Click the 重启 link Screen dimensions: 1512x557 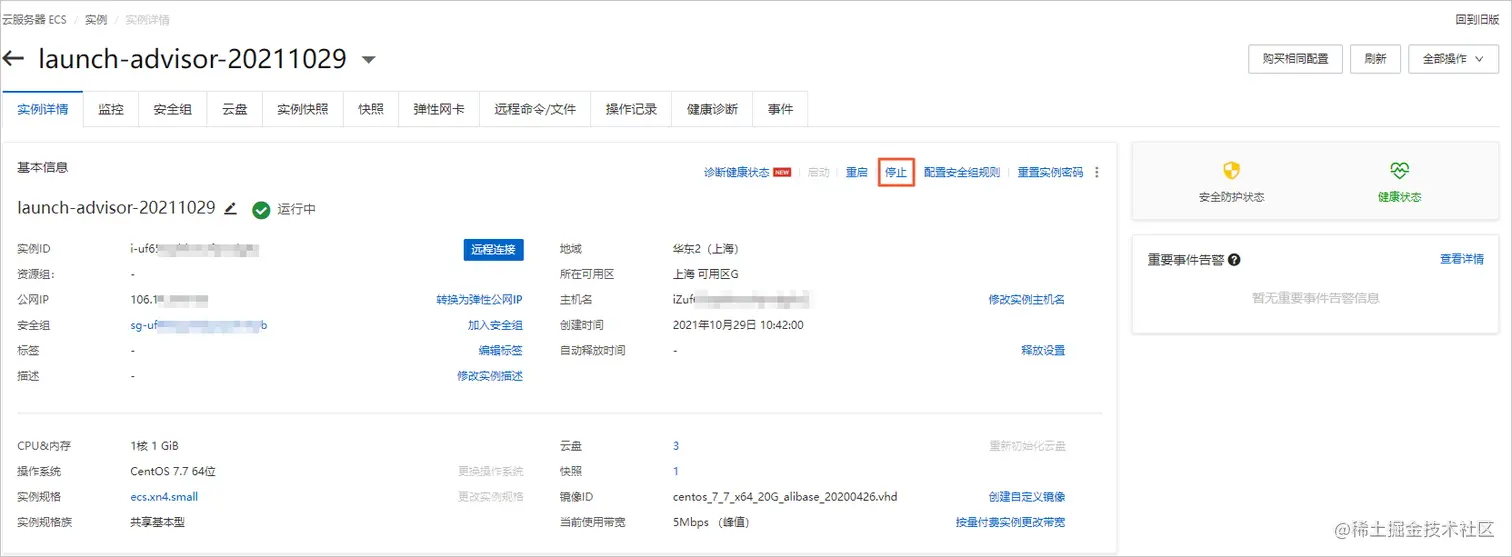[x=857, y=172]
